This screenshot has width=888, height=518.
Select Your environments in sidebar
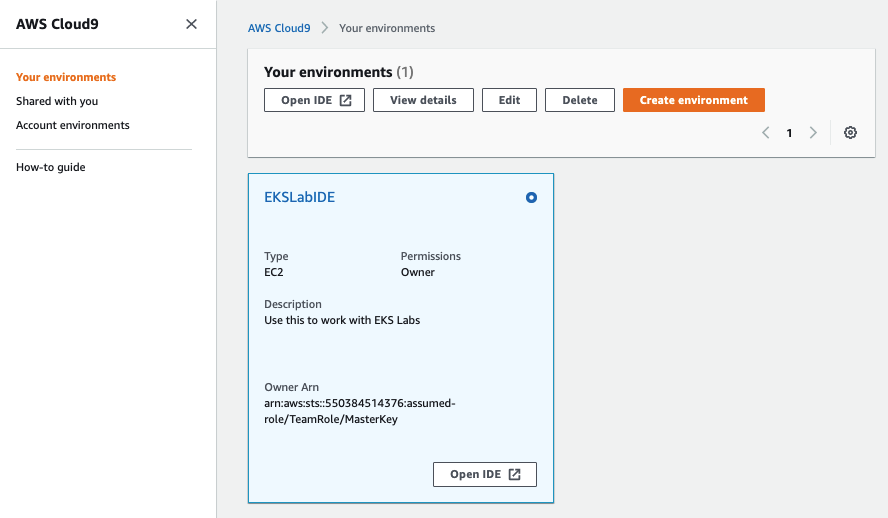tap(66, 77)
